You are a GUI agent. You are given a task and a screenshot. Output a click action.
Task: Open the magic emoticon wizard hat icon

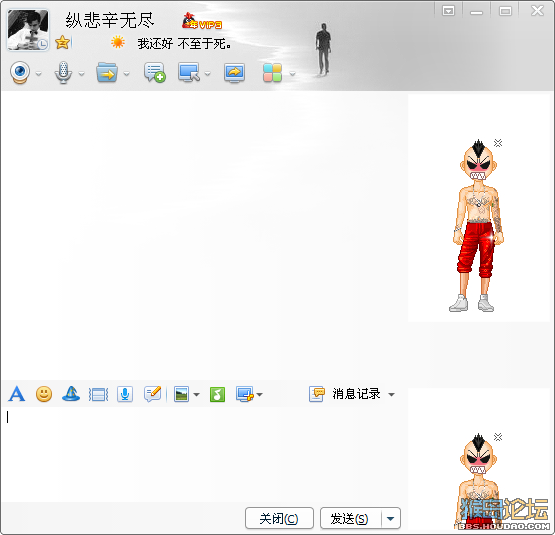click(x=71, y=393)
